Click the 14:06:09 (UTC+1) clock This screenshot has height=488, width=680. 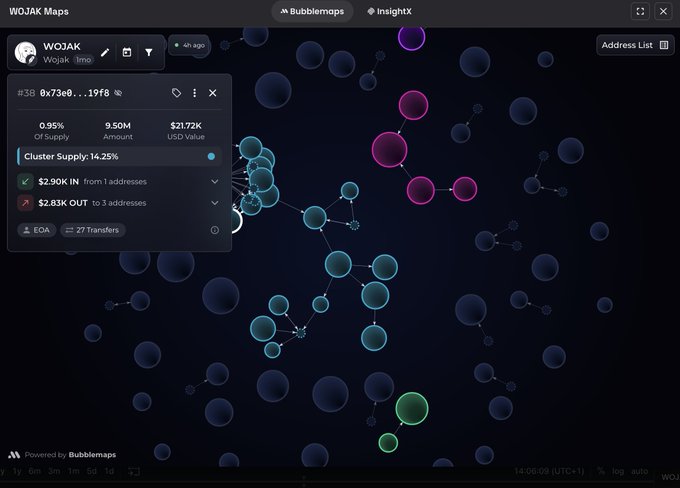[x=549, y=471]
